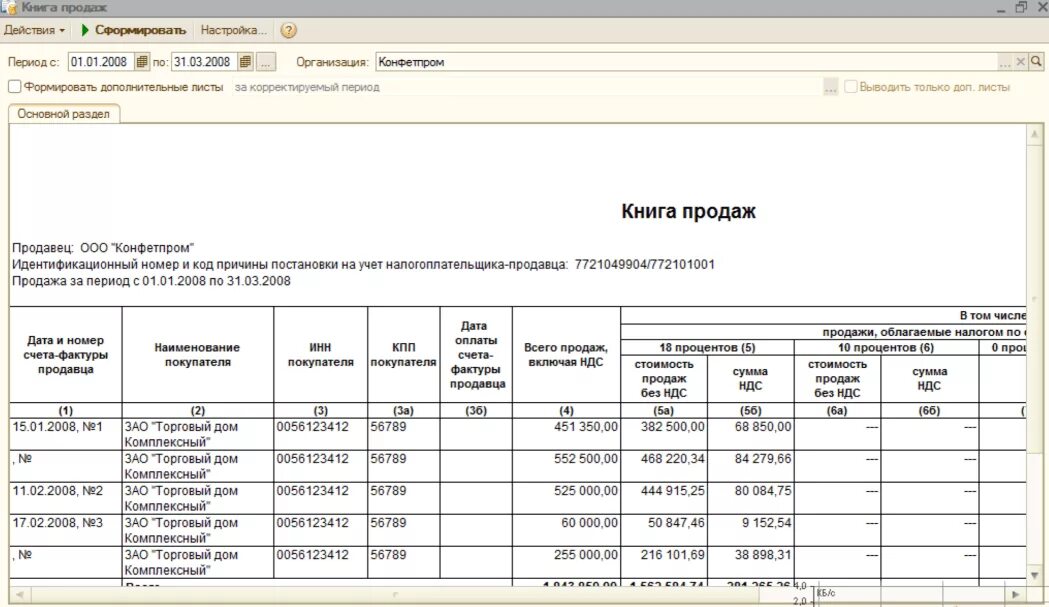Click the cell 15.01.2008, №1

point(66,434)
